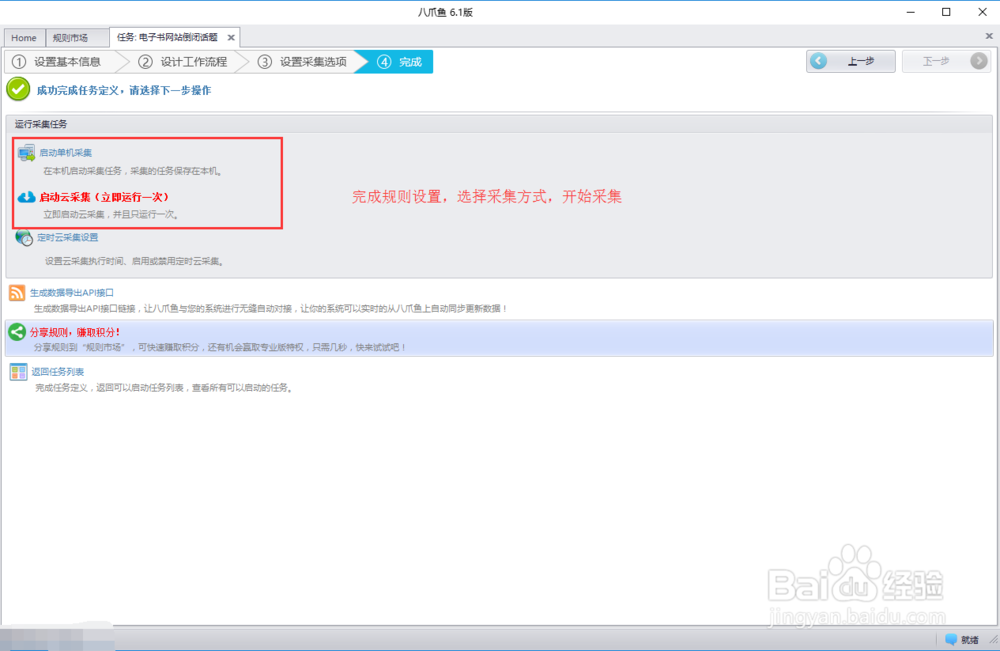Open 生成数据导出API接口 link
1000x651 pixels.
[x=72, y=293]
